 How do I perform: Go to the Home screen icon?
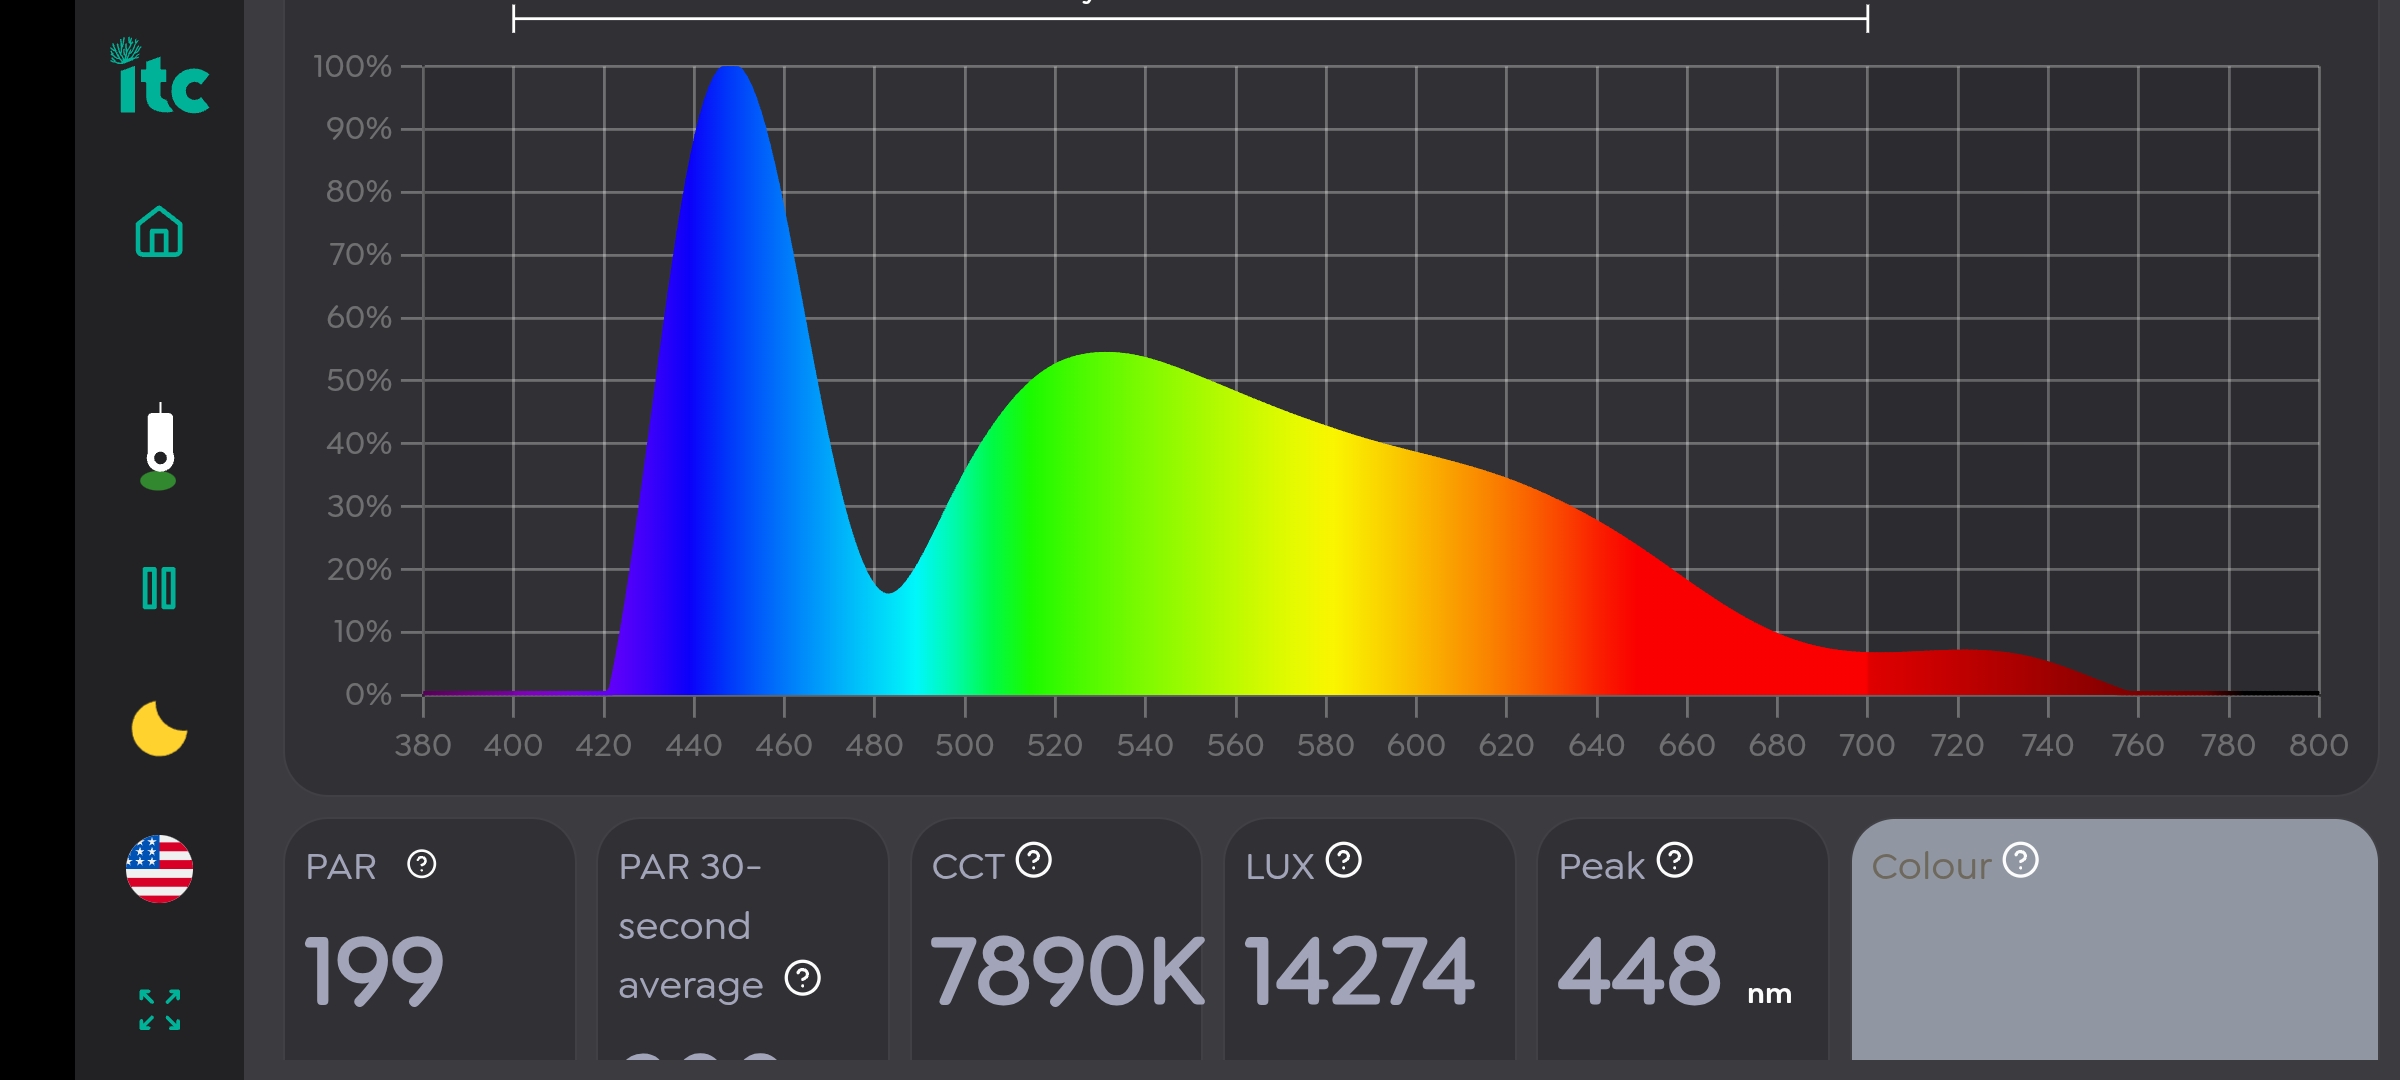(159, 232)
